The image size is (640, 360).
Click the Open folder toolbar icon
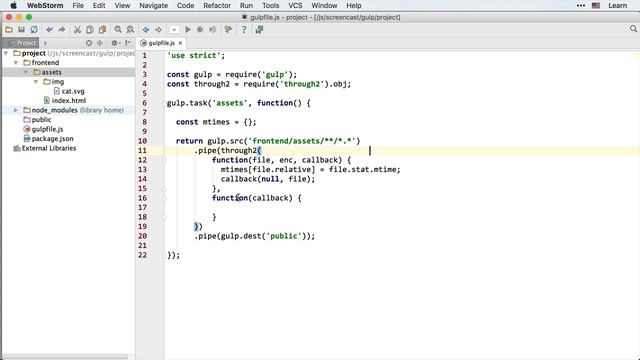click(9, 30)
